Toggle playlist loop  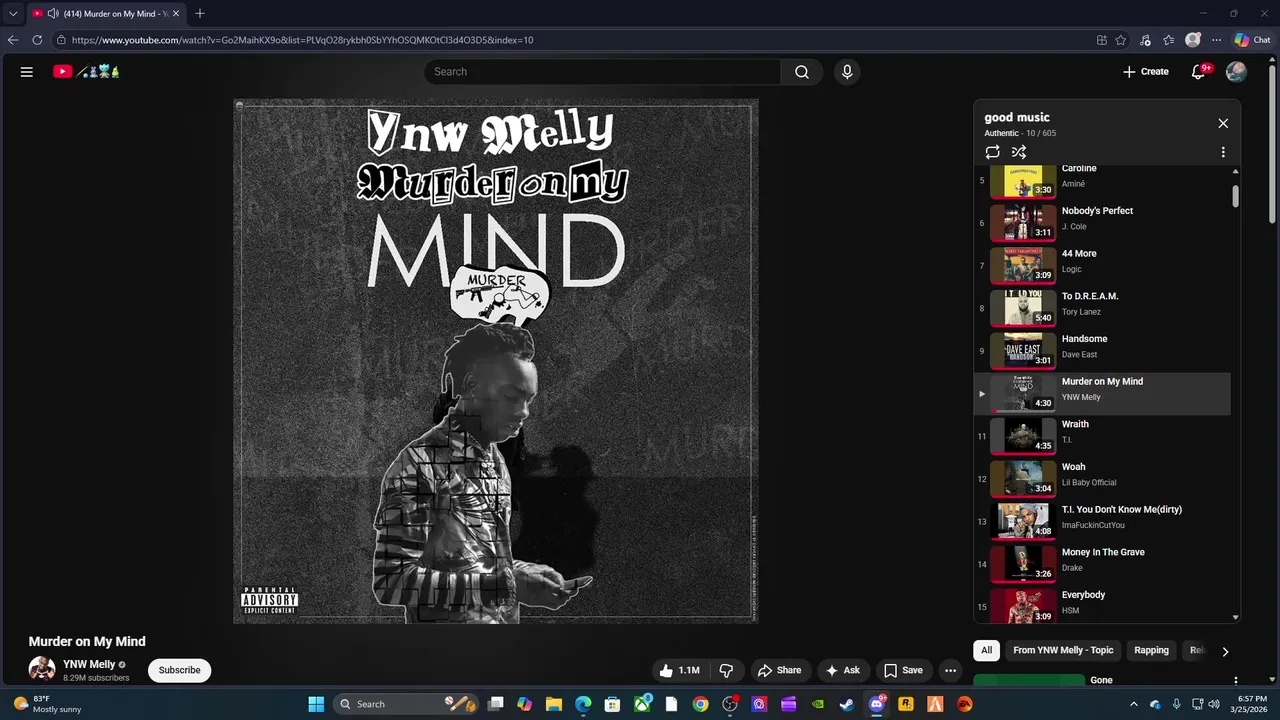(x=992, y=152)
